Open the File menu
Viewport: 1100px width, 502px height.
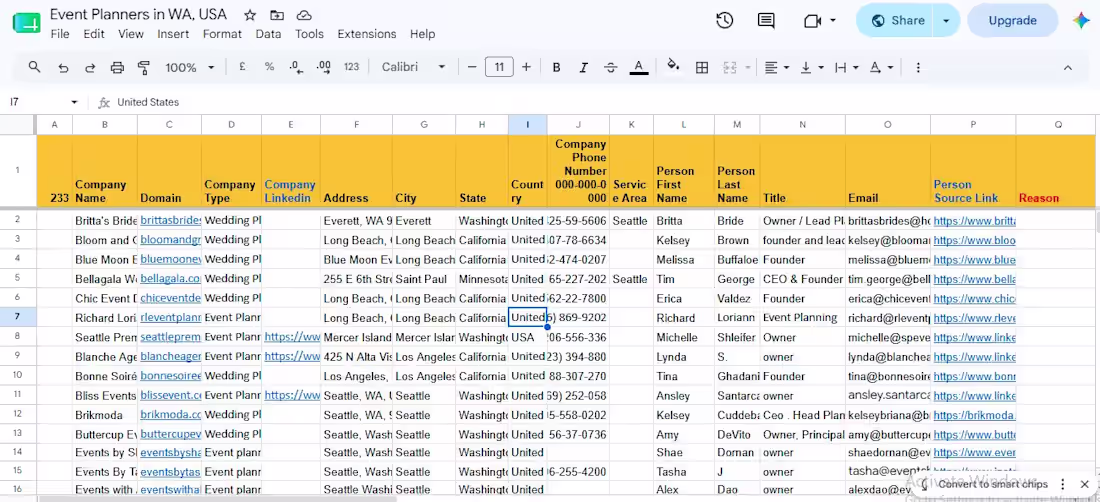point(60,34)
